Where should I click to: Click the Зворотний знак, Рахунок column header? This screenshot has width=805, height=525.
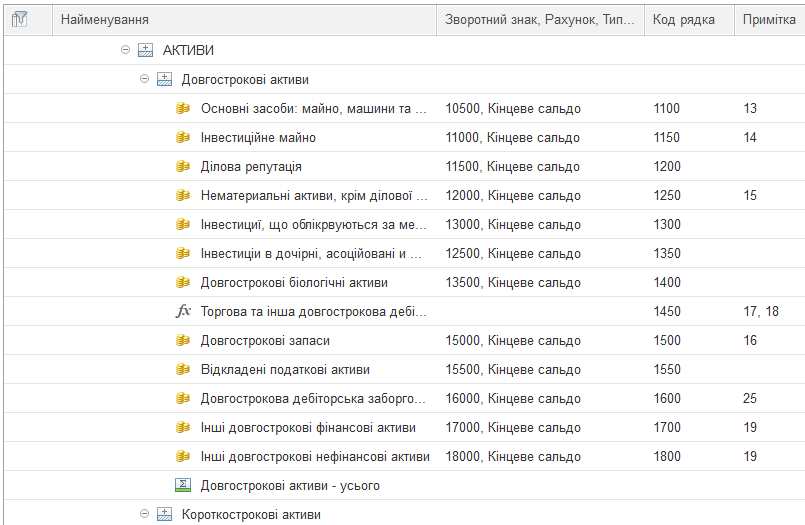[x=539, y=20]
